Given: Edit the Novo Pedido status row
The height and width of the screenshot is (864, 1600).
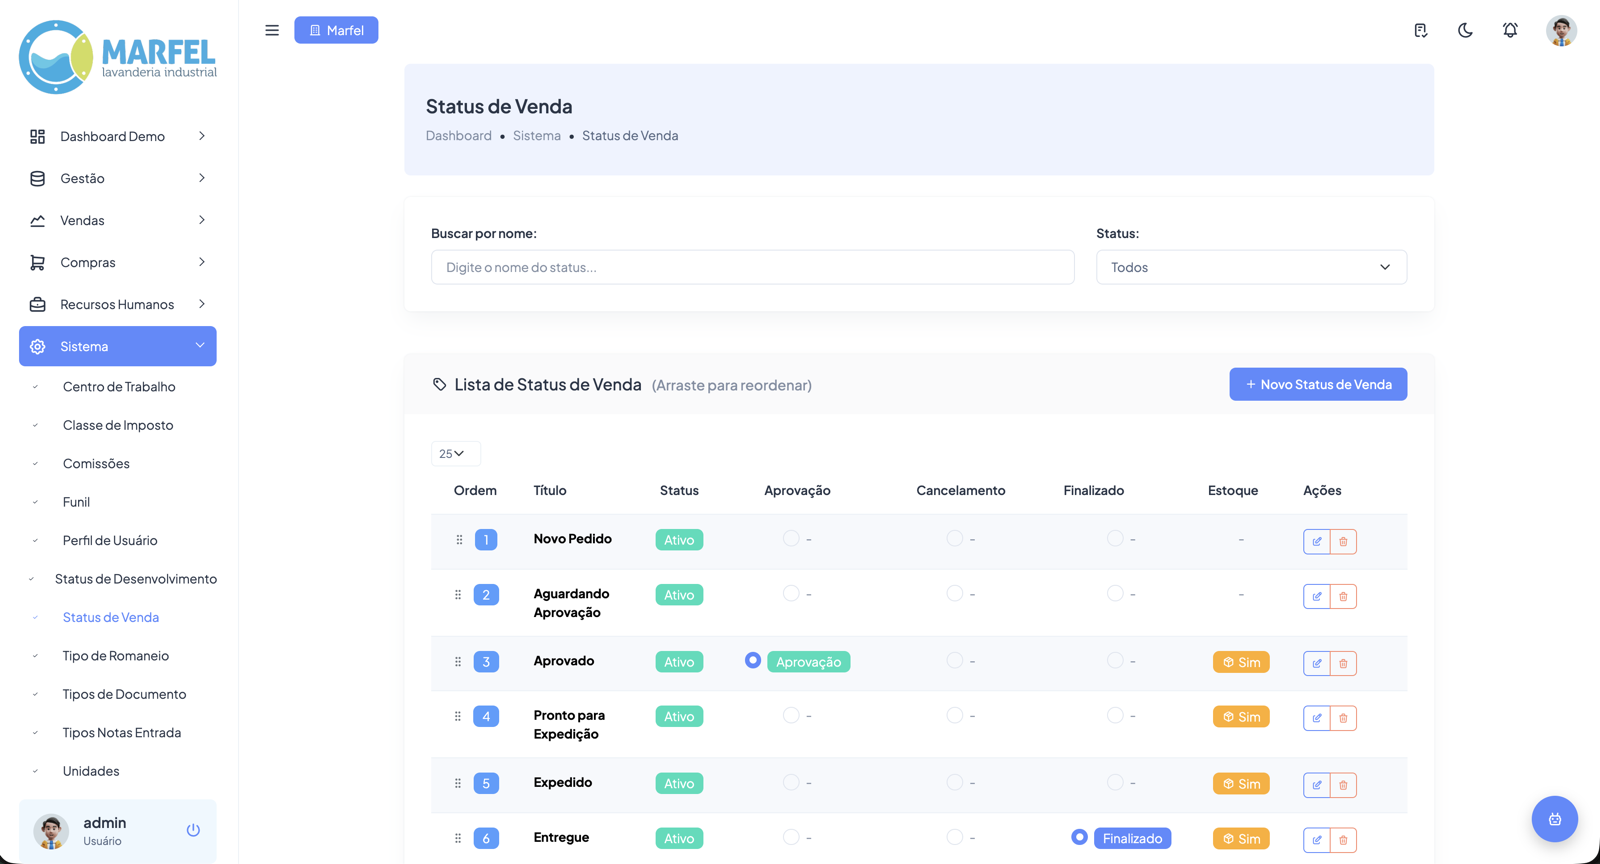Looking at the screenshot, I should coord(1316,541).
